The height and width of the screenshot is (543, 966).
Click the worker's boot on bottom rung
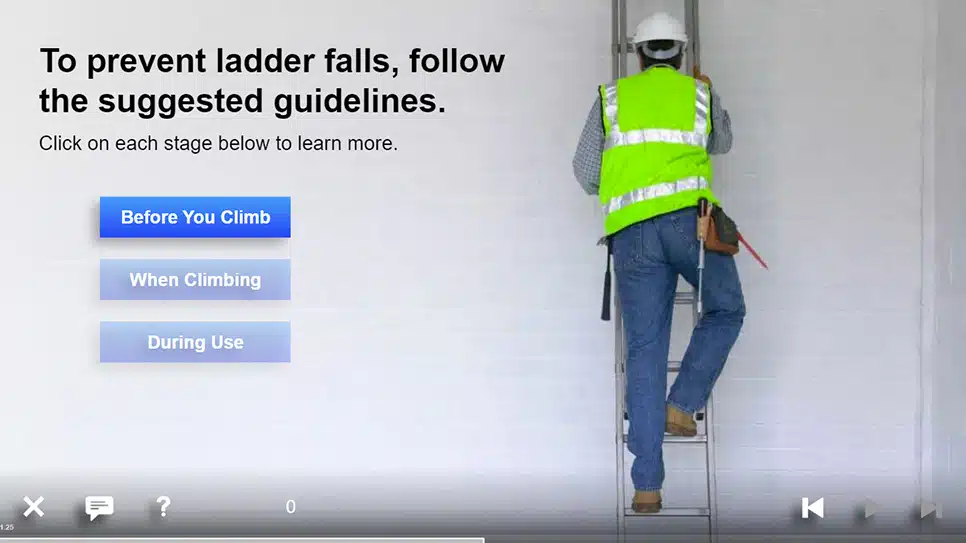pos(647,500)
